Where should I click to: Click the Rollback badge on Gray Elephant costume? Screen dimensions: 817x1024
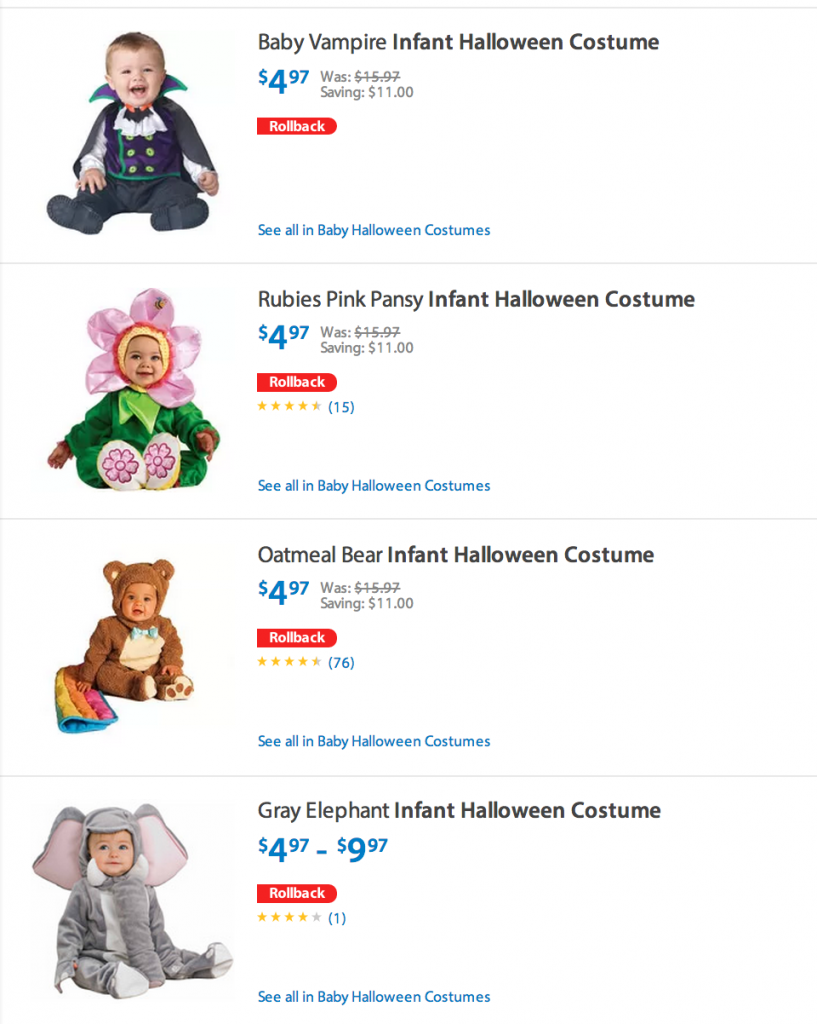[297, 893]
